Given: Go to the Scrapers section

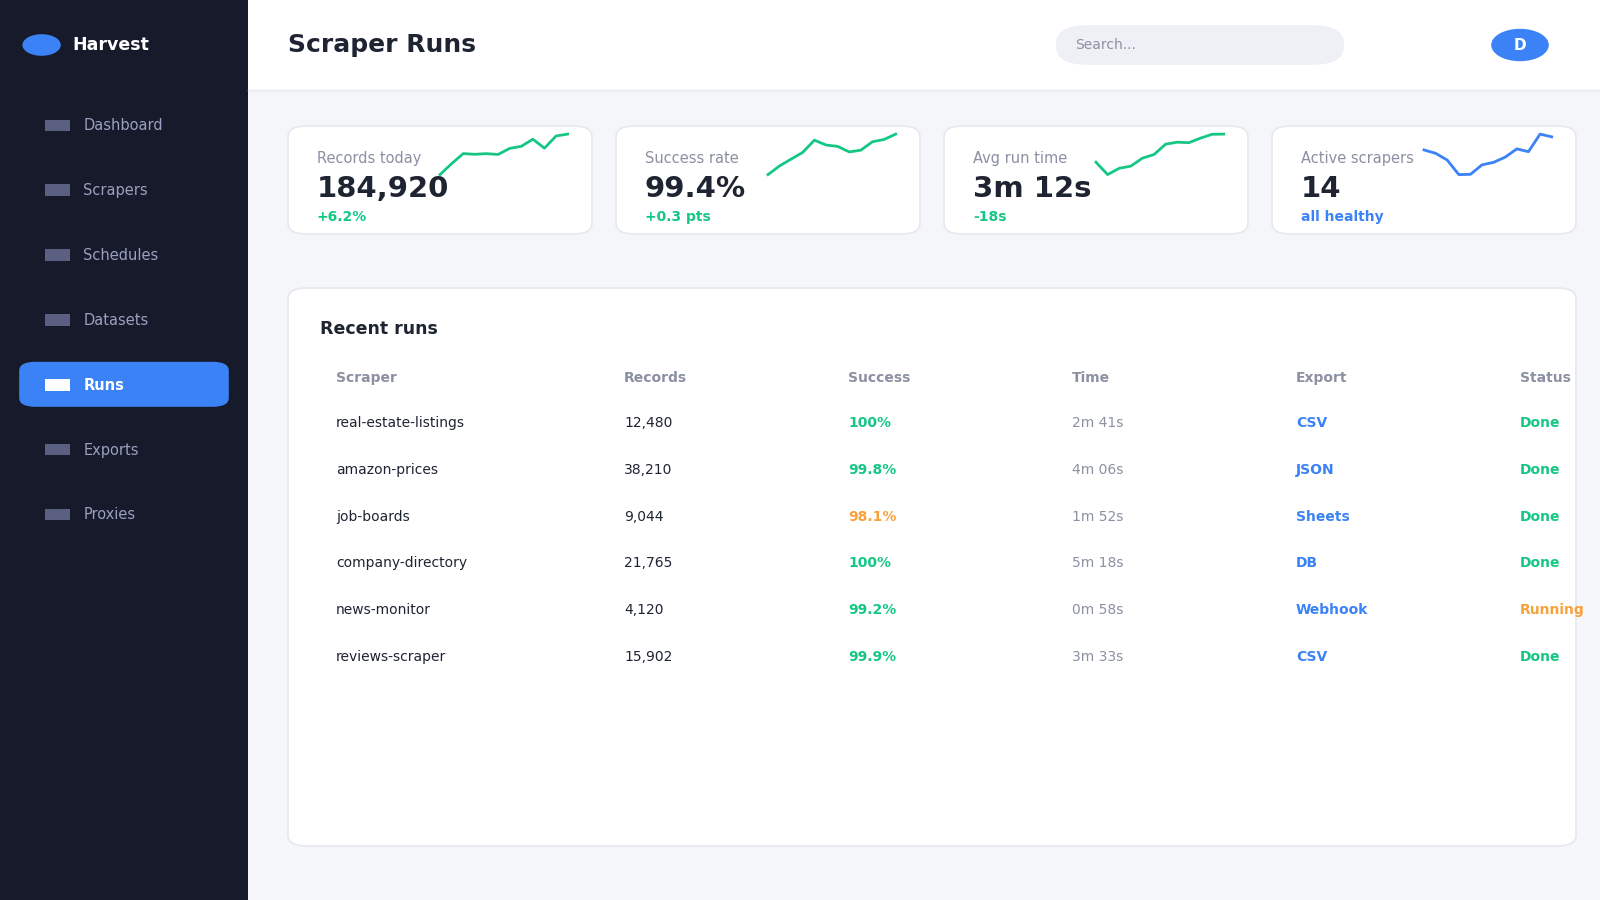Looking at the screenshot, I should 124,190.
